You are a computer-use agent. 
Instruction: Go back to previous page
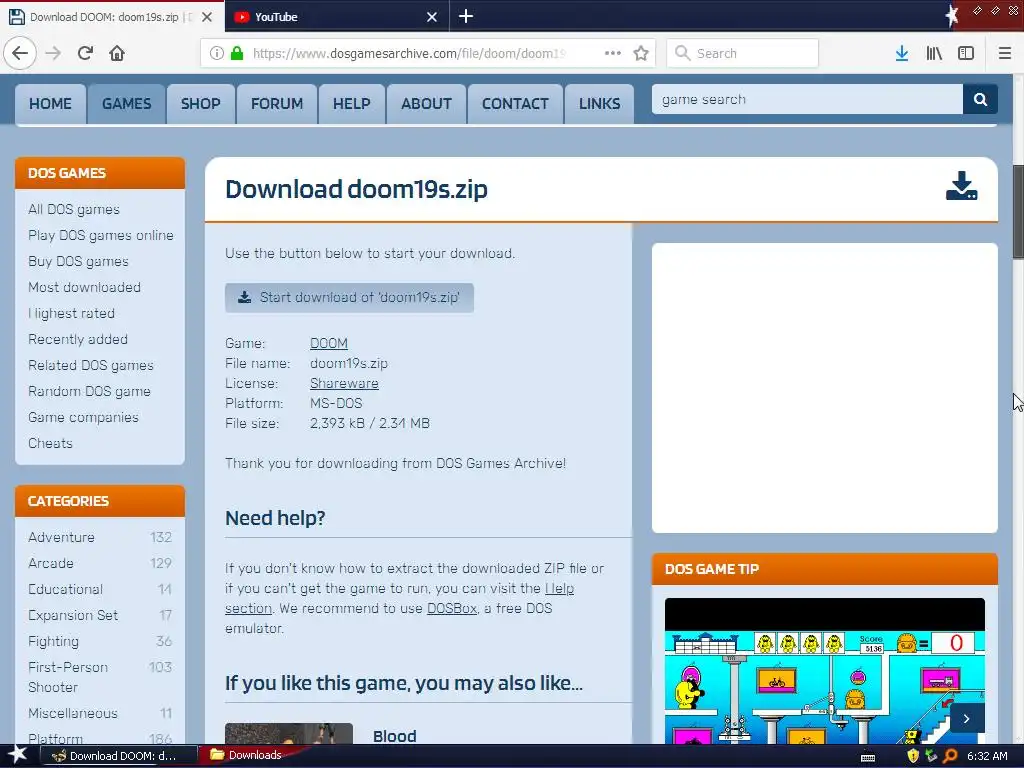(20, 53)
